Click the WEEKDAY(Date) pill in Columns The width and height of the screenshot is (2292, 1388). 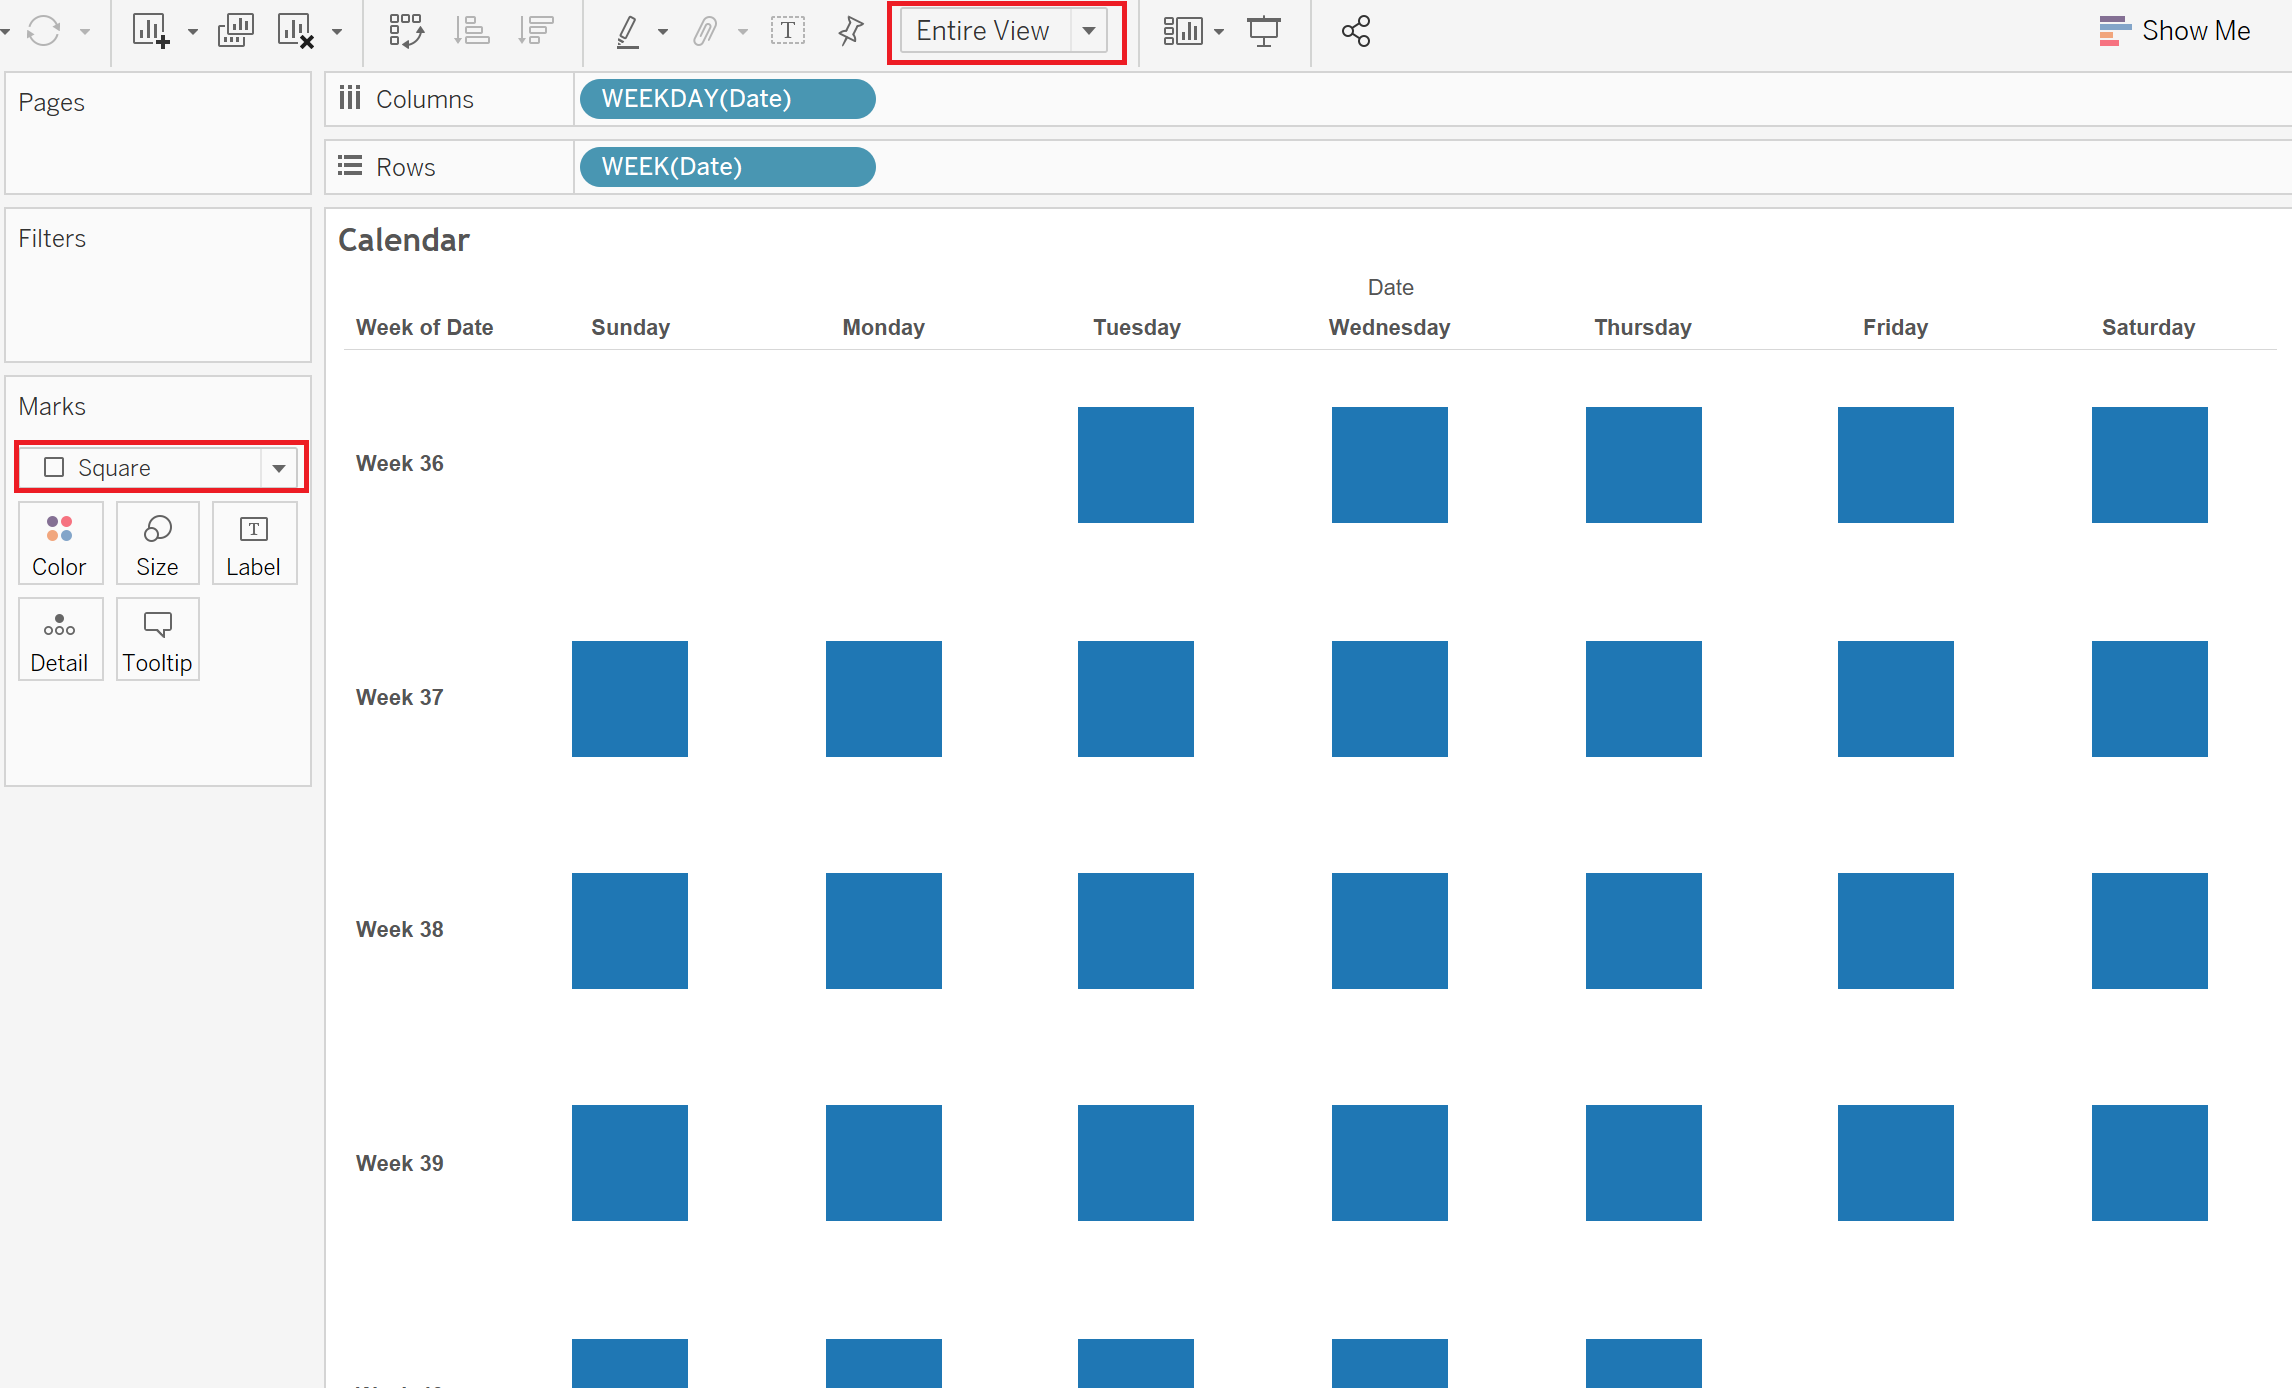(728, 99)
